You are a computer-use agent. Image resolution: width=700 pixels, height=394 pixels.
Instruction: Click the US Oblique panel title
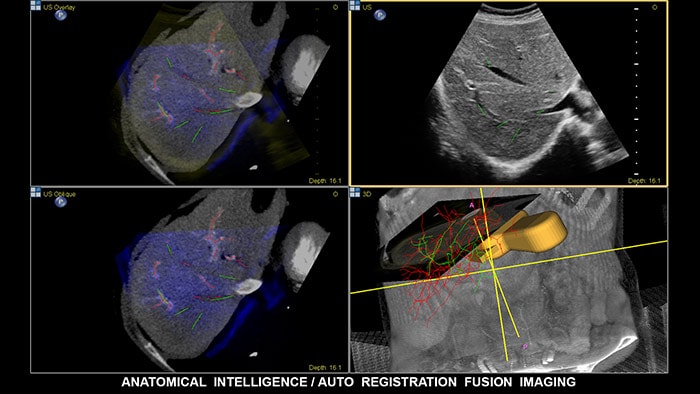pos(59,194)
